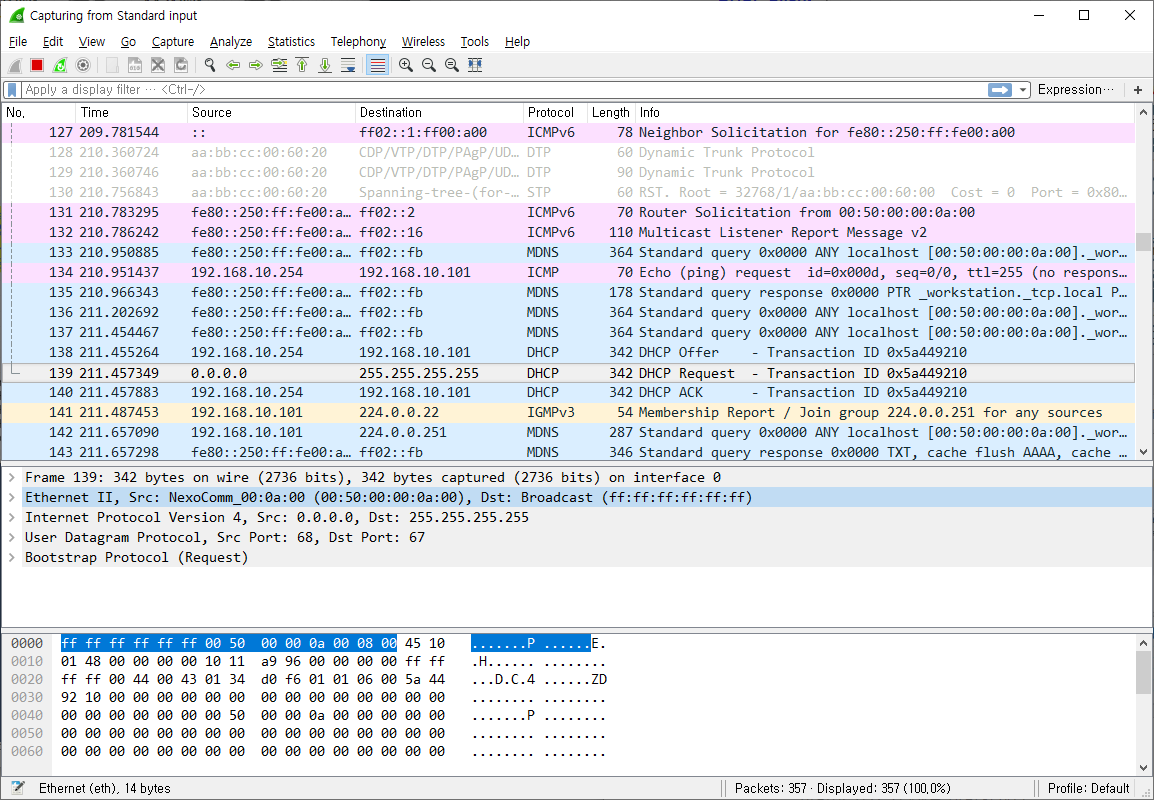Viewport: 1154px width, 800px height.
Task: Open the Telephony menu
Action: (x=358, y=42)
